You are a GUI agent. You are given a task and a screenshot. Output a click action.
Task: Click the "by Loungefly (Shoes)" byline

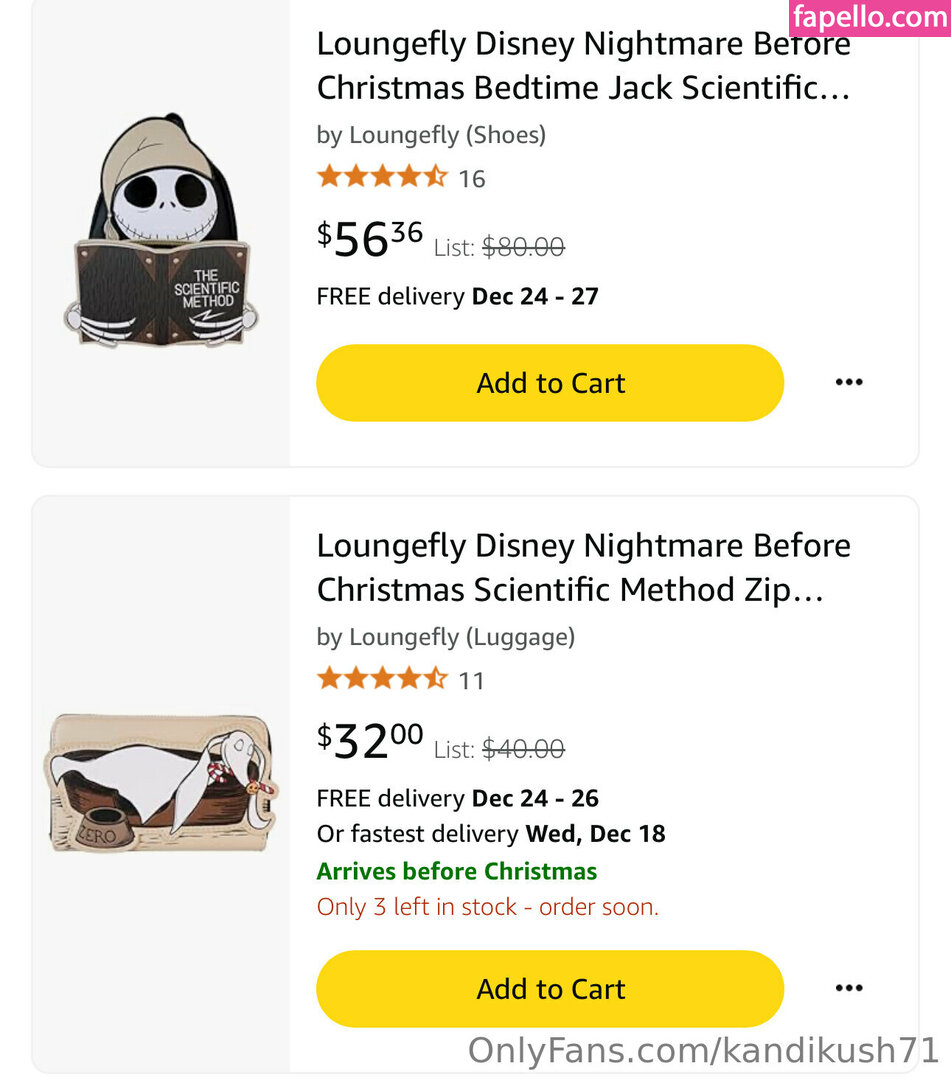point(431,135)
